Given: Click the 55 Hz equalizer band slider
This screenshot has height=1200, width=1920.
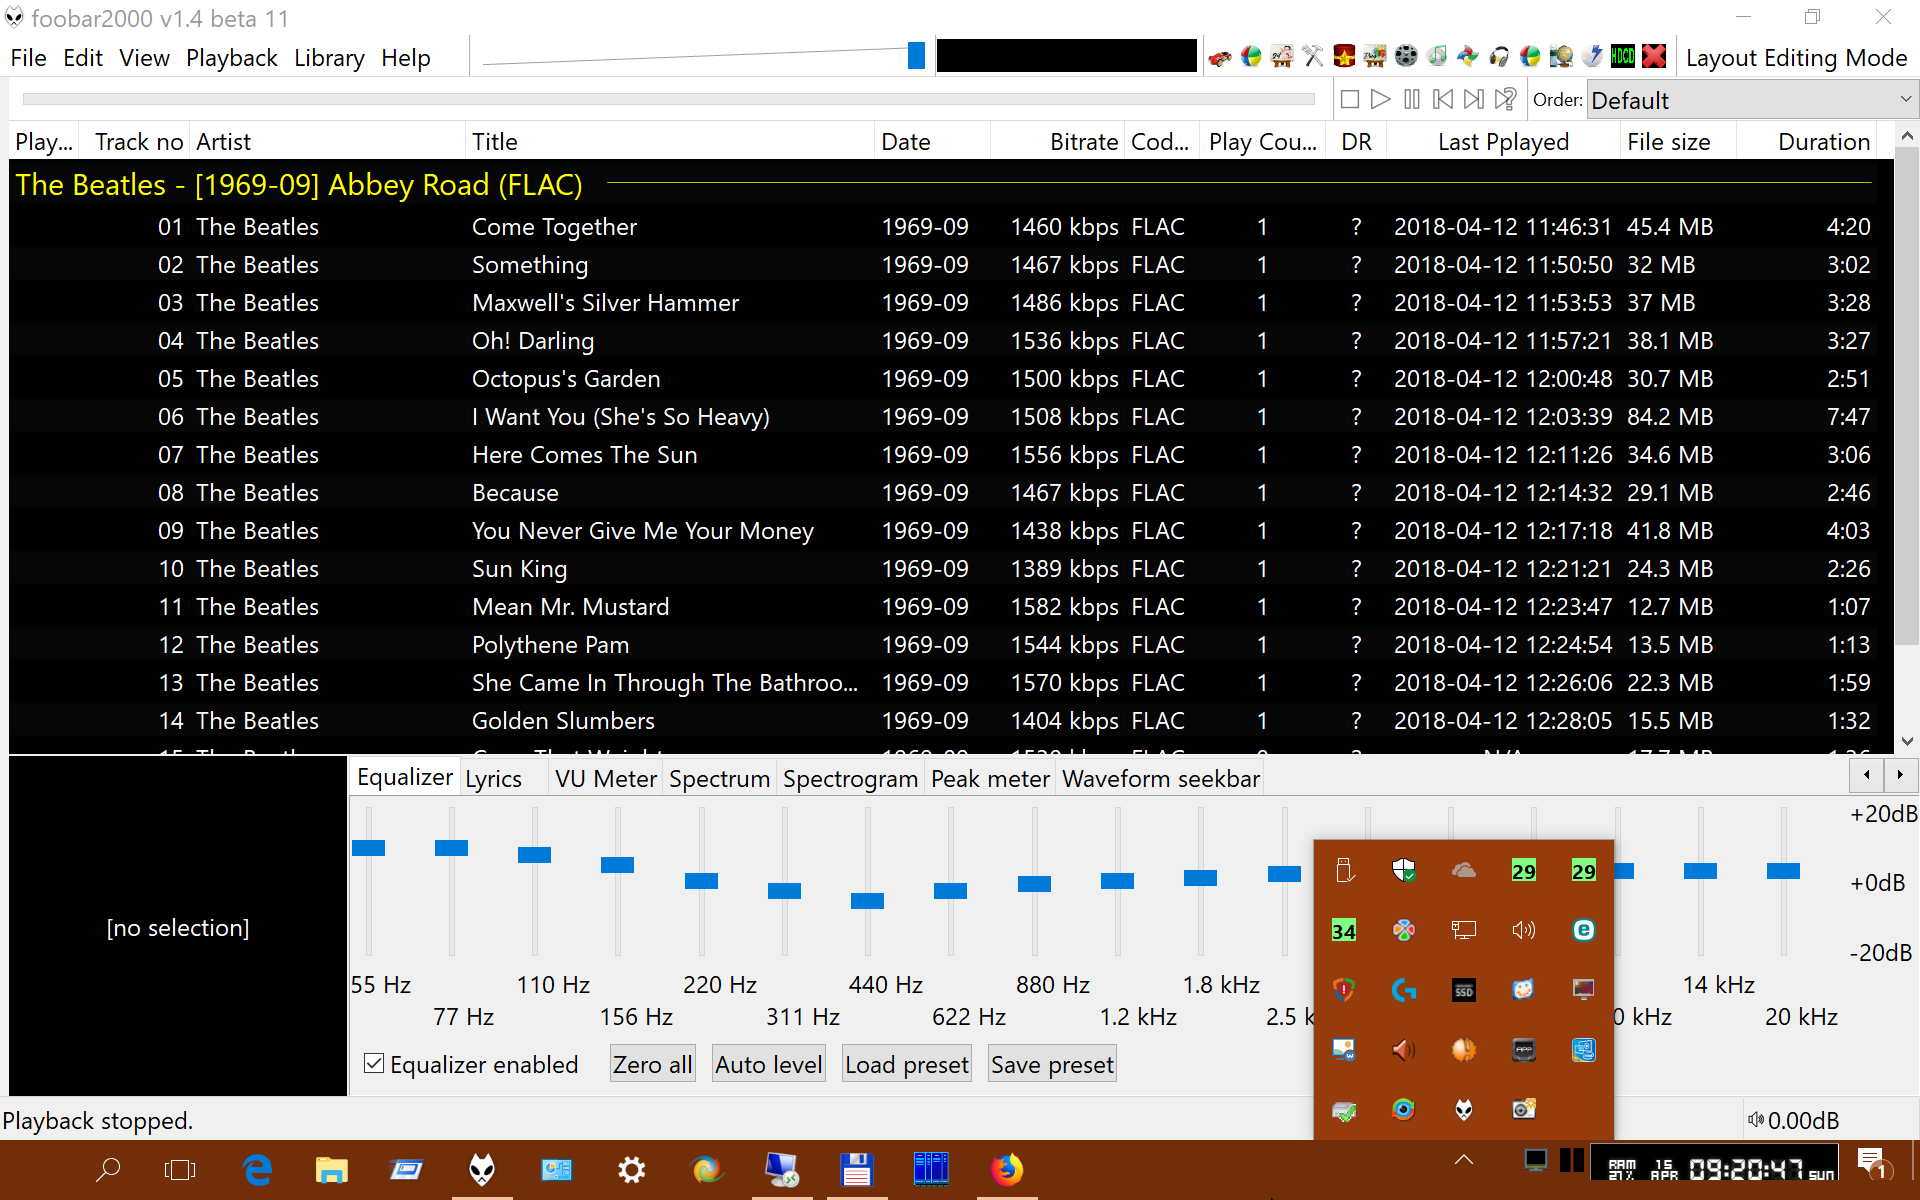Looking at the screenshot, I should 368,848.
